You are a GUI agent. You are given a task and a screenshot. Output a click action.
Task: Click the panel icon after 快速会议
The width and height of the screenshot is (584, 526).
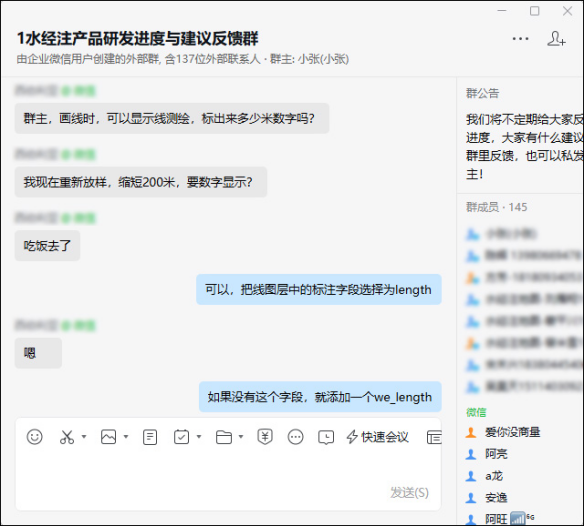[x=434, y=437]
